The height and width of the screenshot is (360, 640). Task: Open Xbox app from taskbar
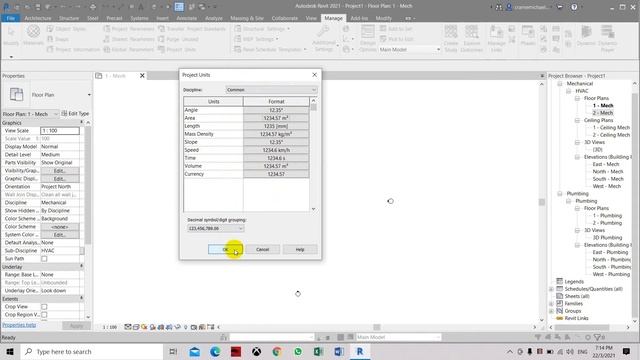pyautogui.click(x=256, y=351)
